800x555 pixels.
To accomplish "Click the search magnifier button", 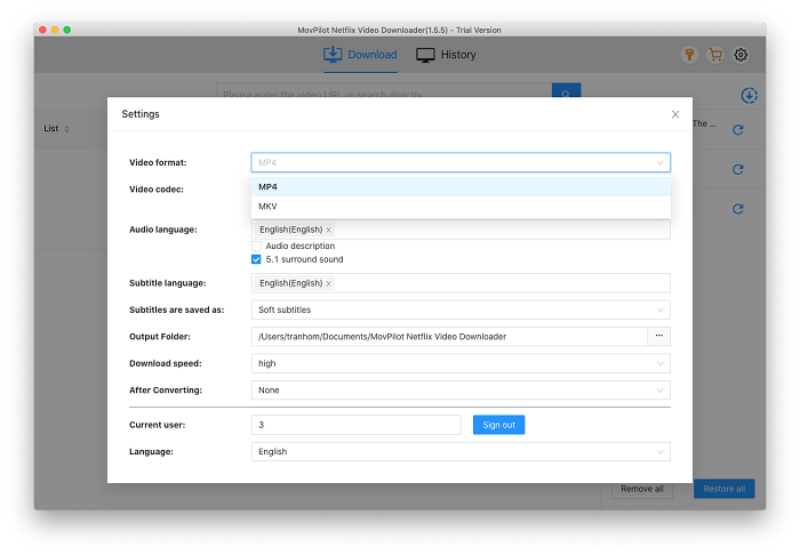I will tap(565, 94).
